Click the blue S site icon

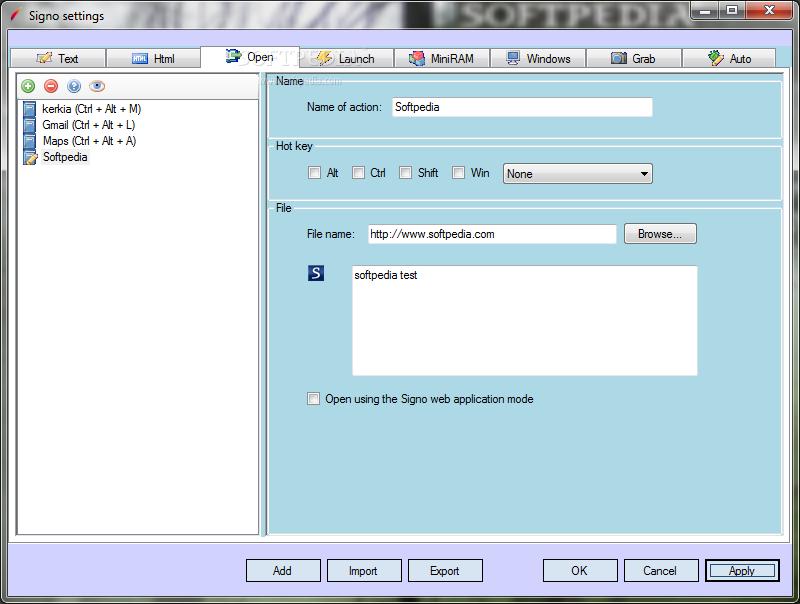click(316, 273)
